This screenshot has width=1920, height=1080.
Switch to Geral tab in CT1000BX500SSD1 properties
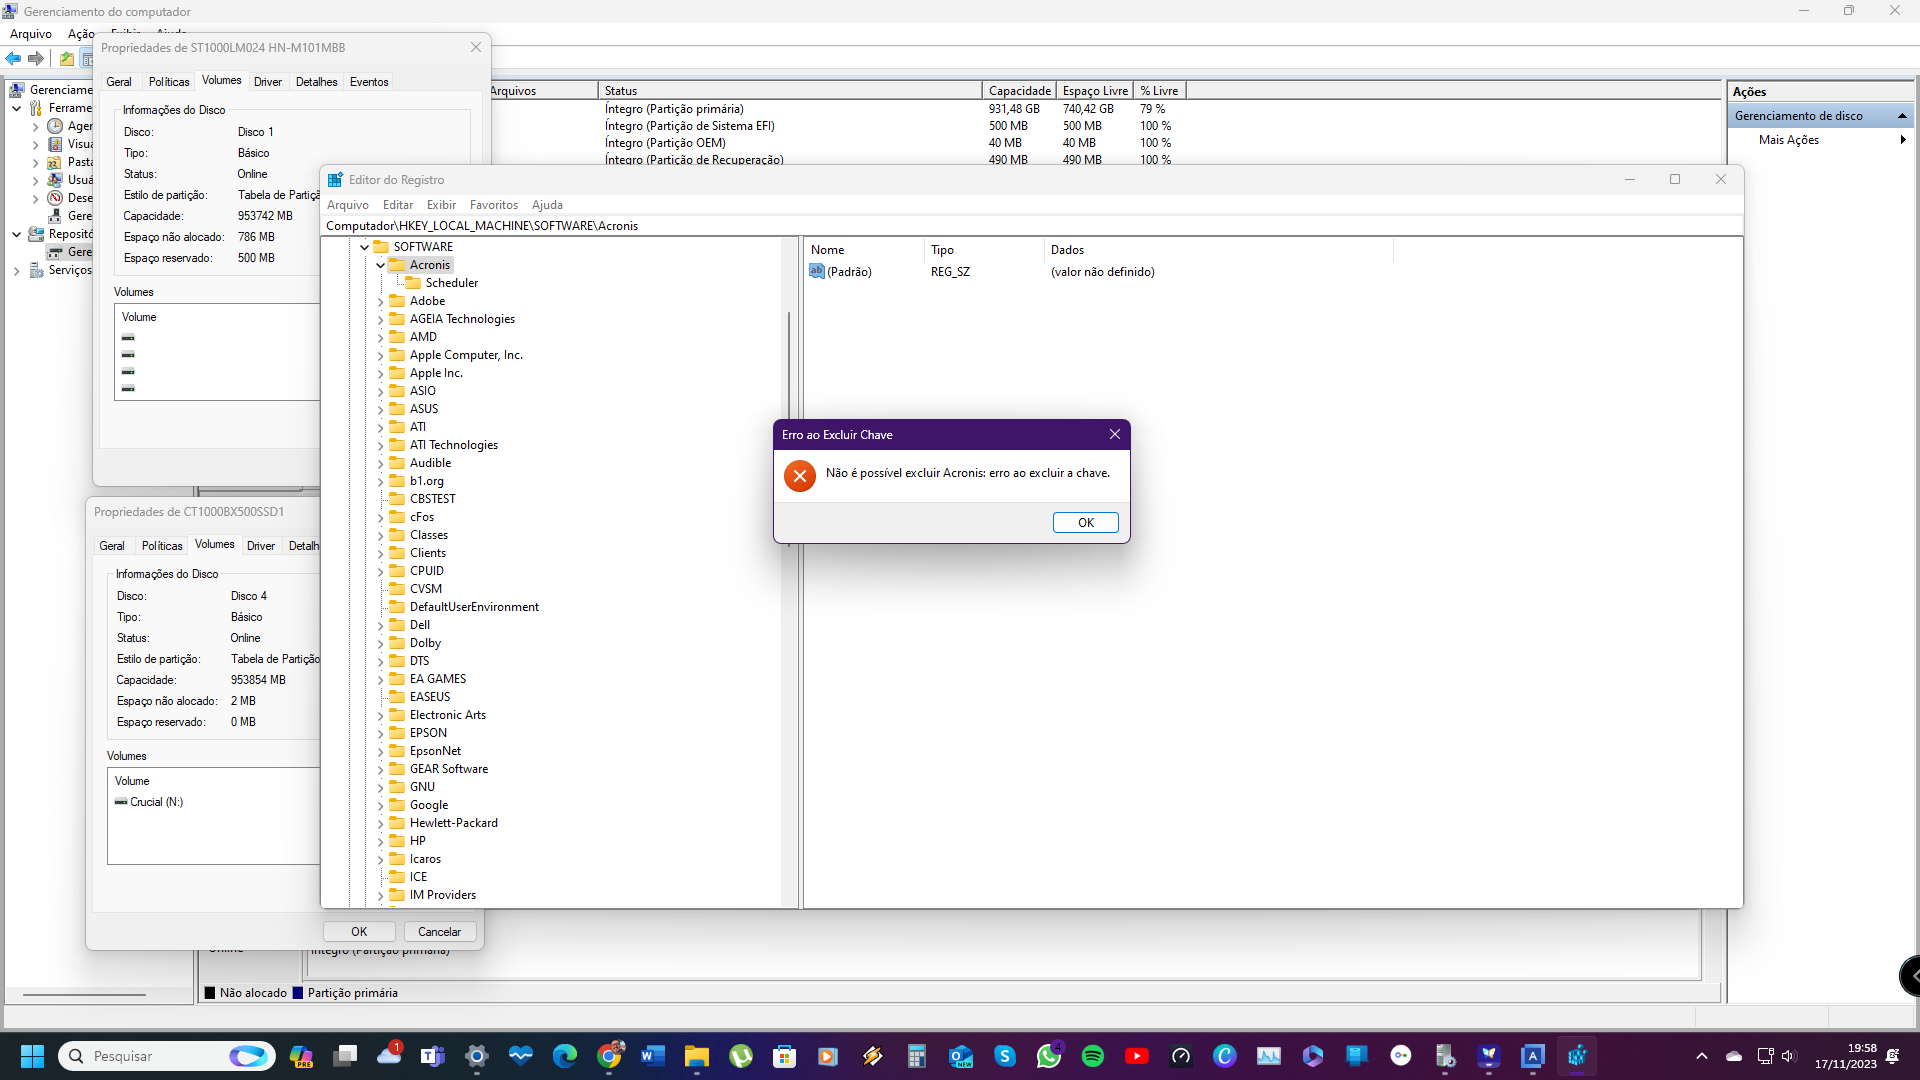(112, 546)
